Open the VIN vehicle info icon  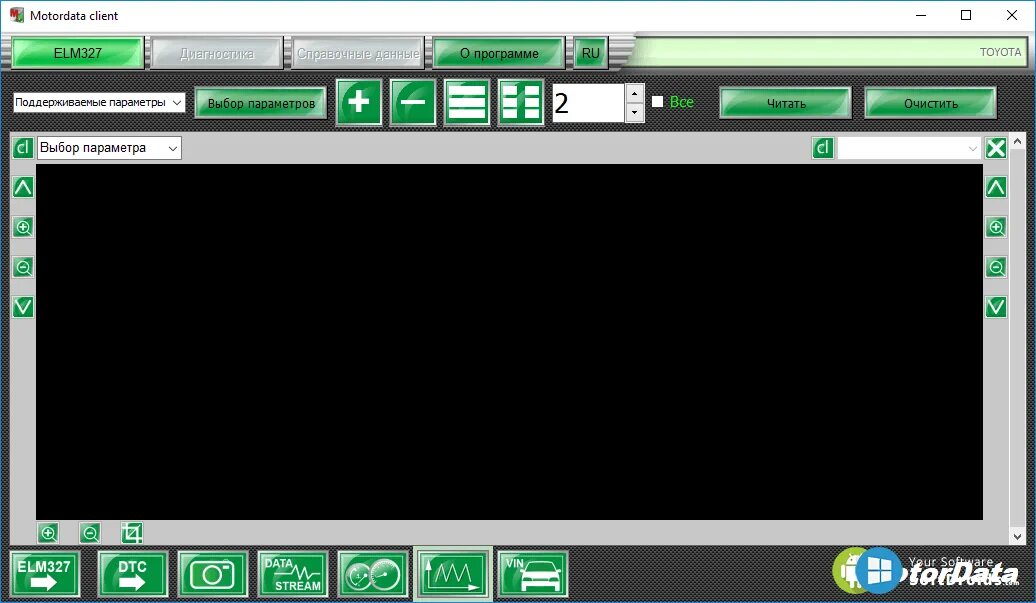[x=533, y=574]
